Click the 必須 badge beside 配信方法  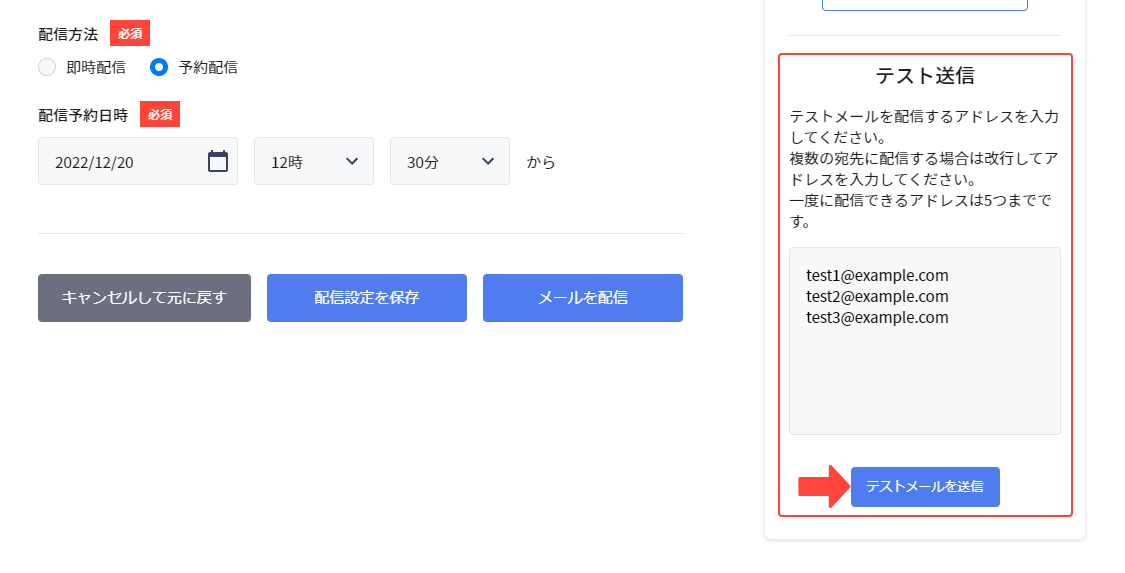tap(130, 33)
